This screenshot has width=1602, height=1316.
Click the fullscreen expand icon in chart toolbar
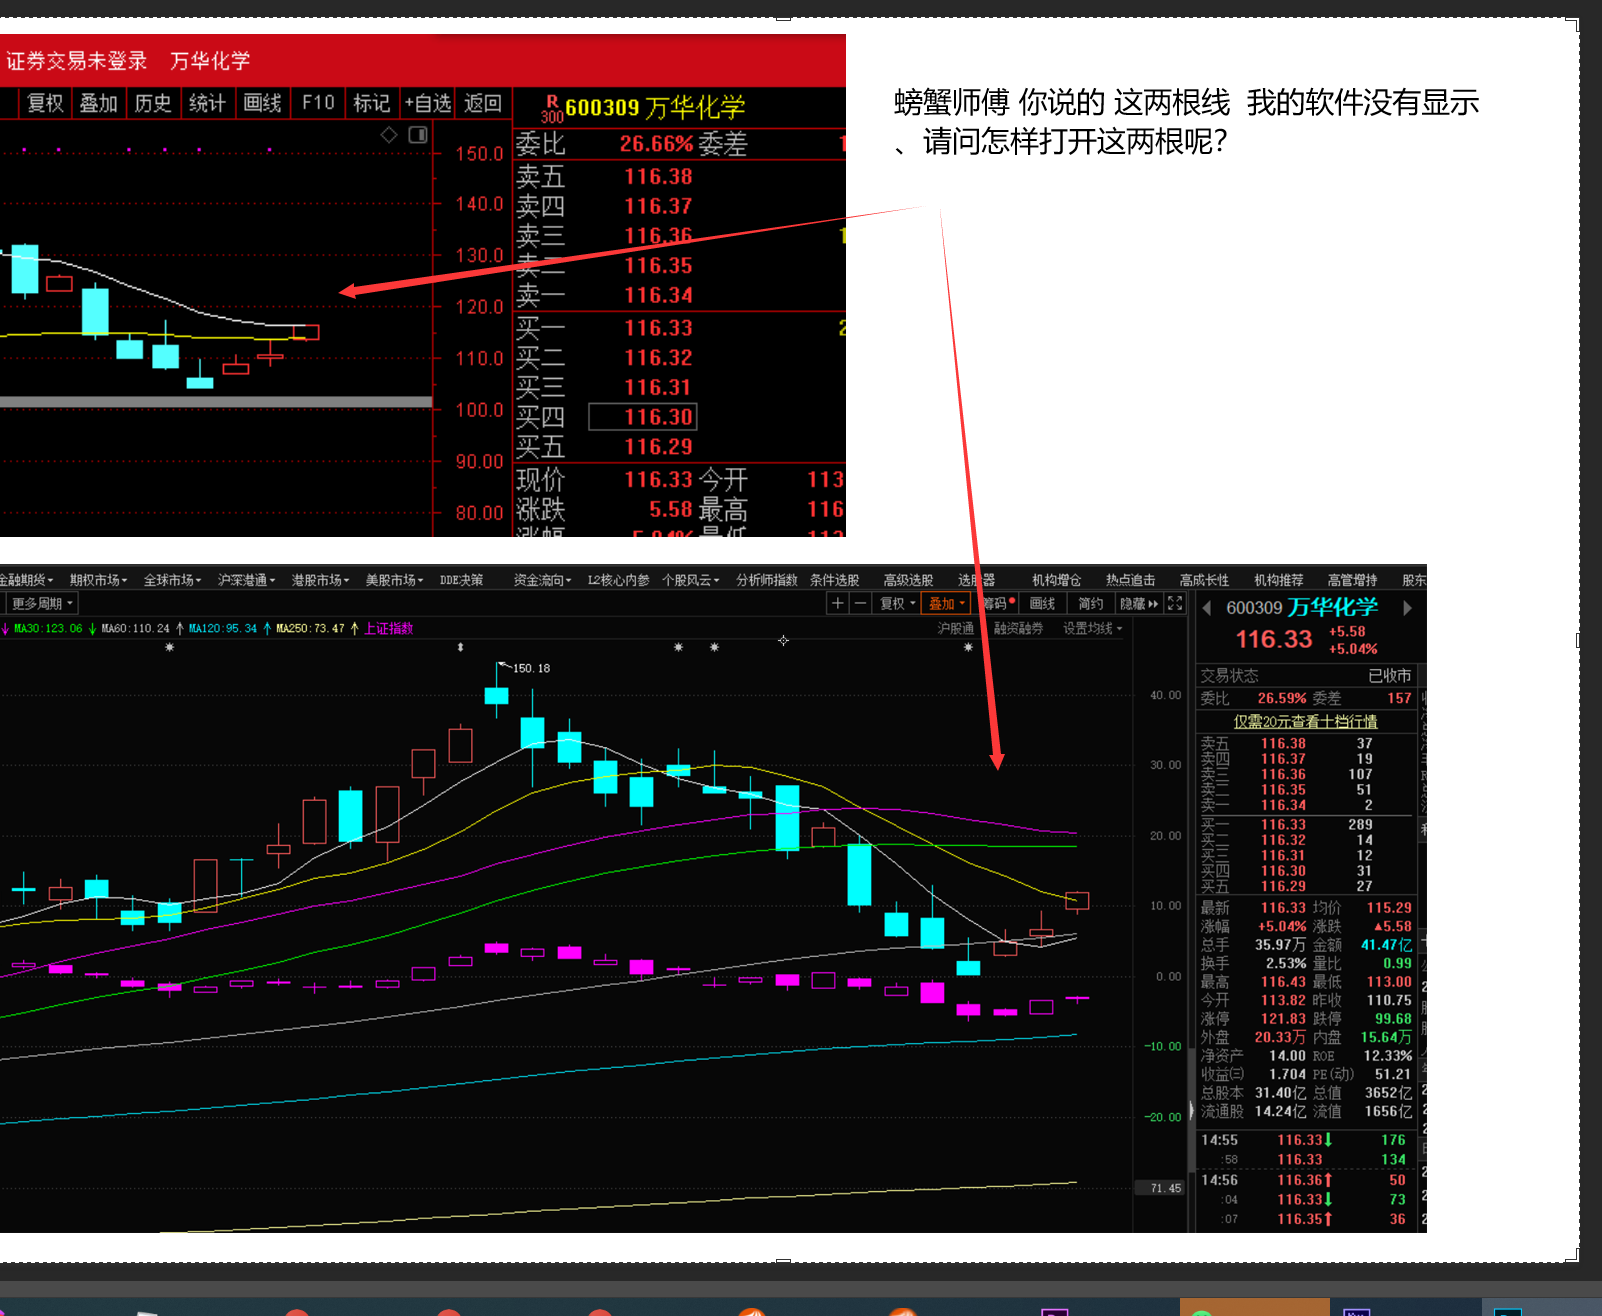point(1175,603)
